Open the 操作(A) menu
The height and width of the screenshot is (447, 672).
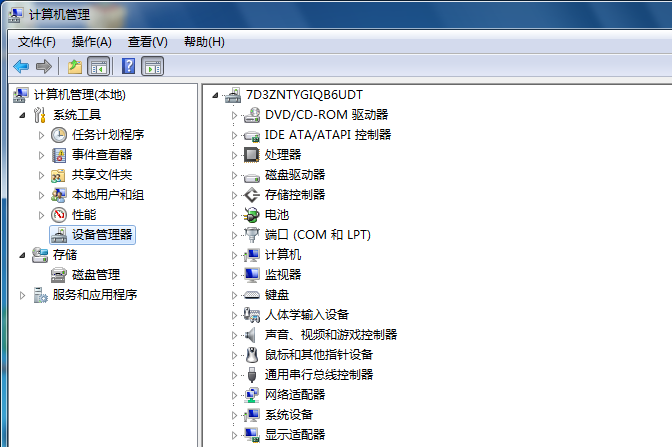91,42
